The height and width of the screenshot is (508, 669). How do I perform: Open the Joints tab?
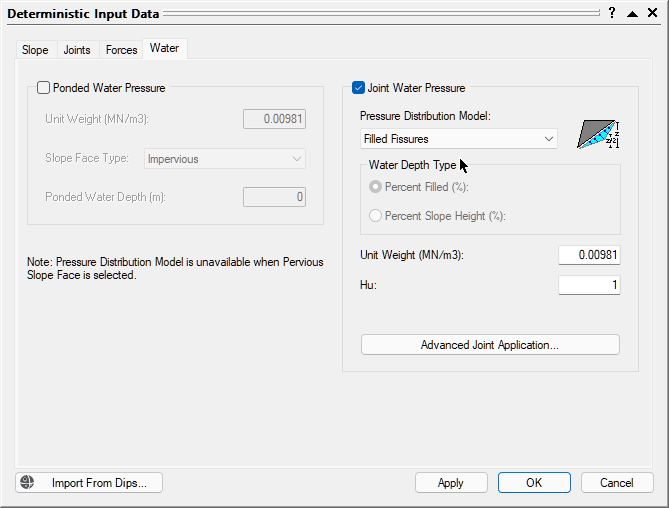click(77, 50)
